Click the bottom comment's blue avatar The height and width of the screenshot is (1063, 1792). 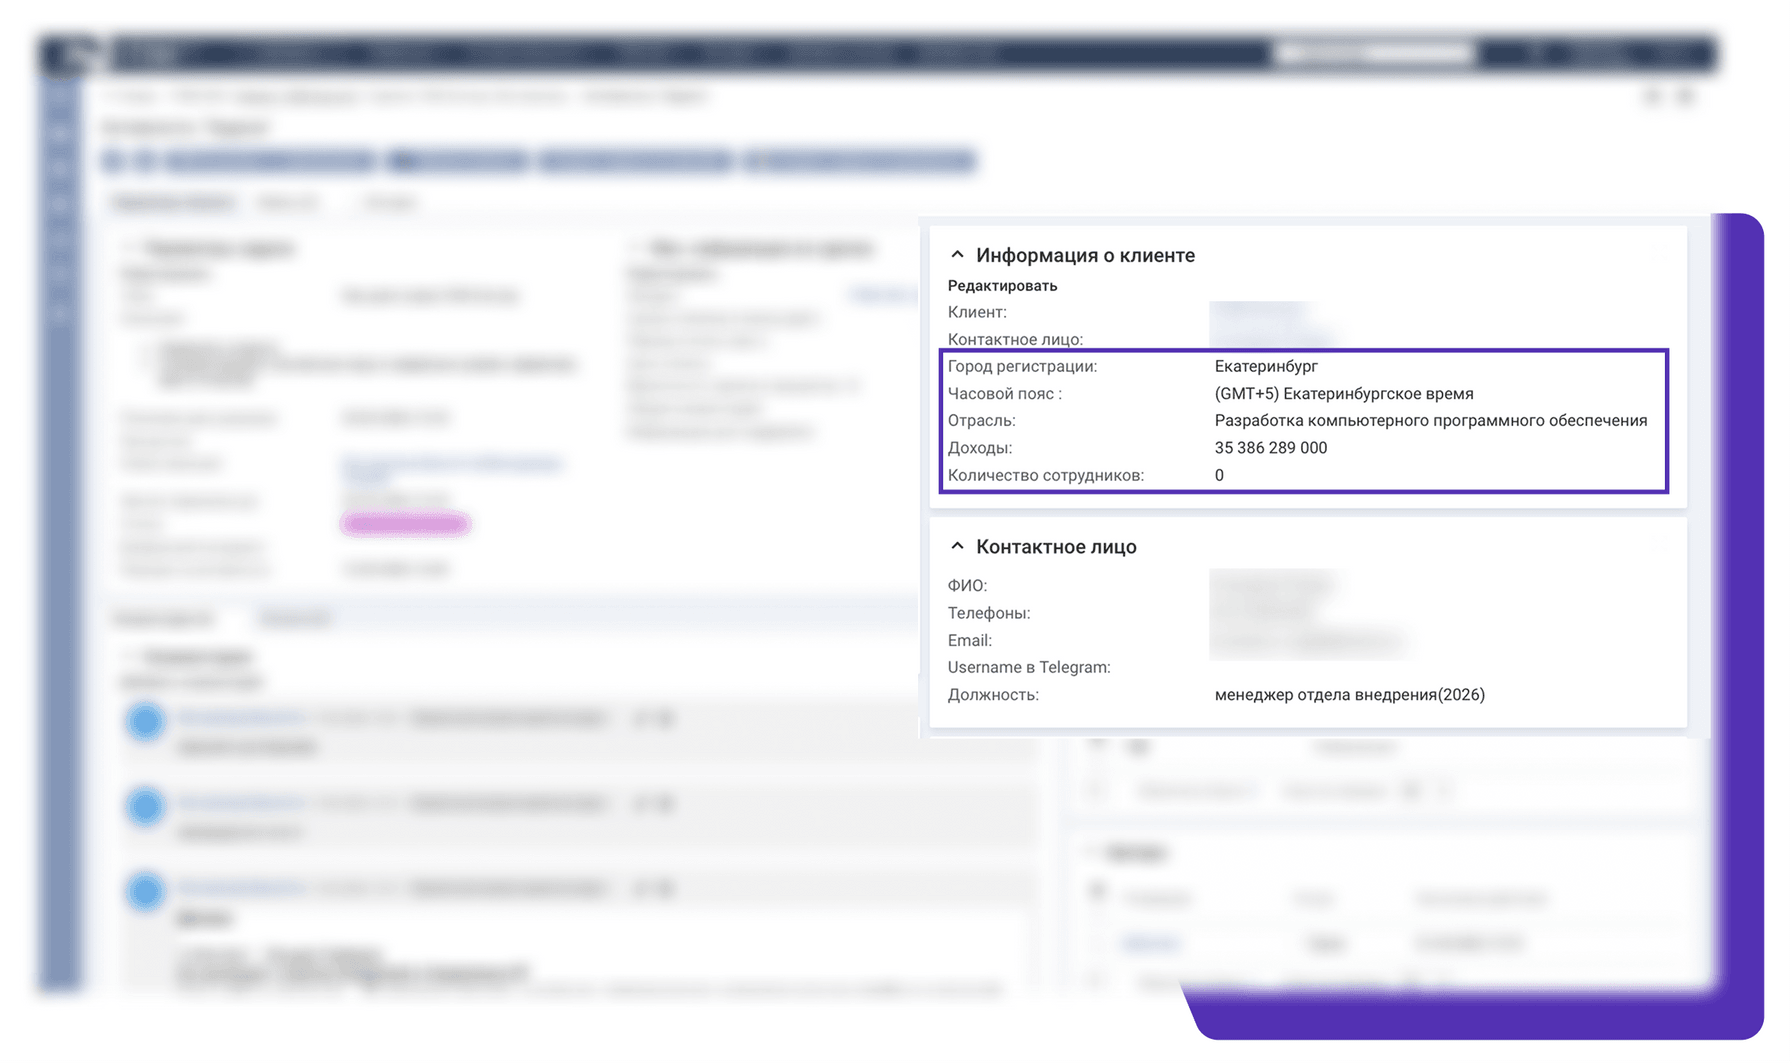(x=145, y=891)
